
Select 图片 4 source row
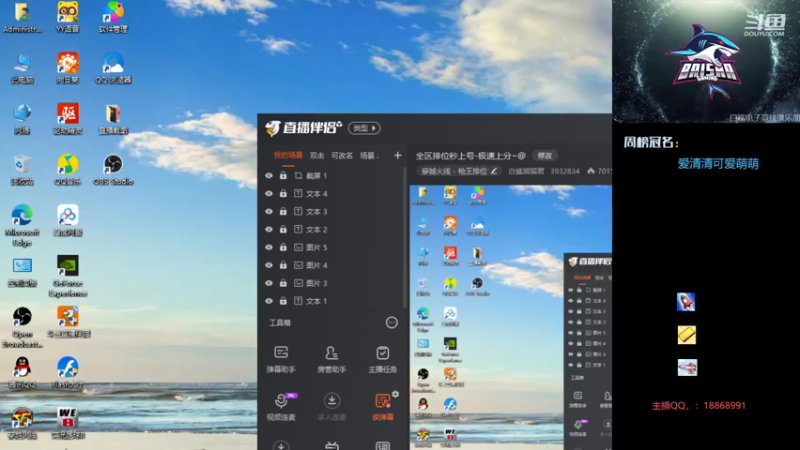coord(333,265)
